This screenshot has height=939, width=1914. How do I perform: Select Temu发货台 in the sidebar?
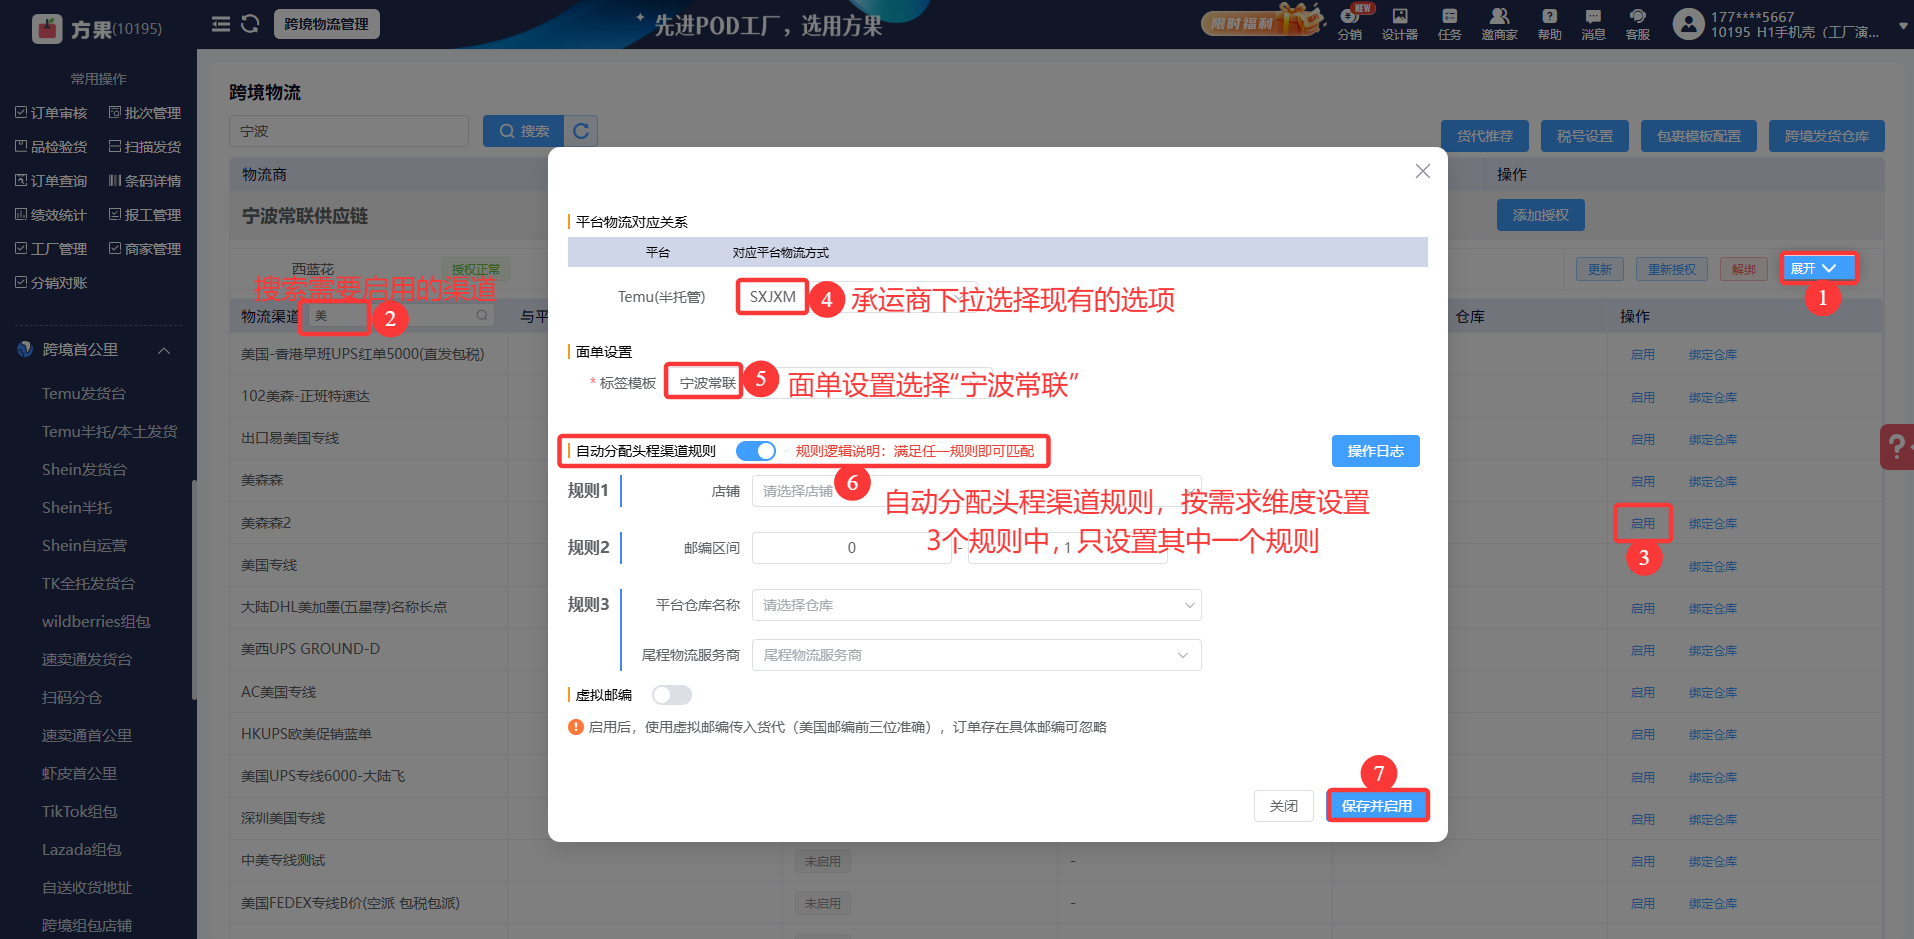pyautogui.click(x=84, y=394)
